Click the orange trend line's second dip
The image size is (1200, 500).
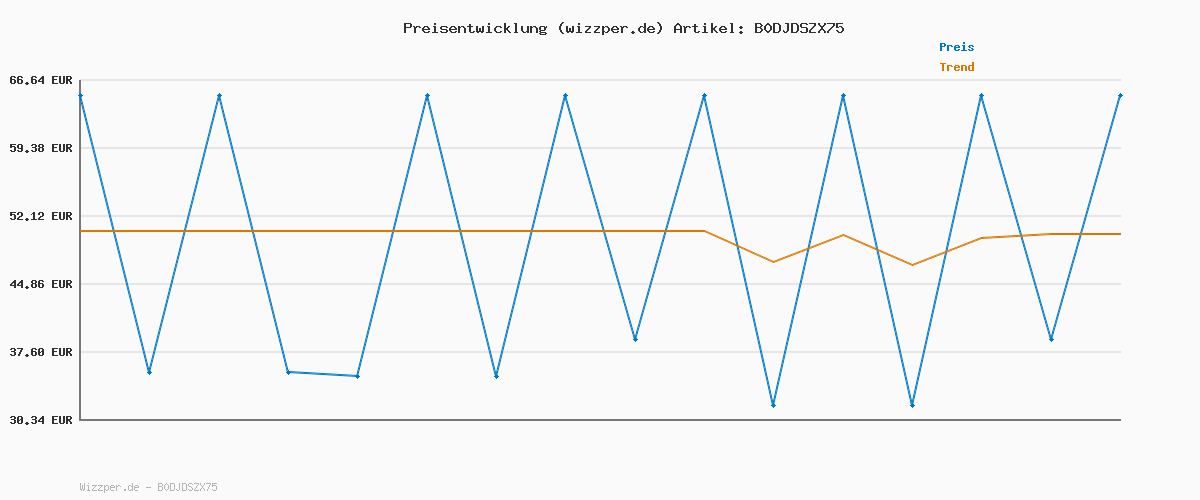pos(912,265)
